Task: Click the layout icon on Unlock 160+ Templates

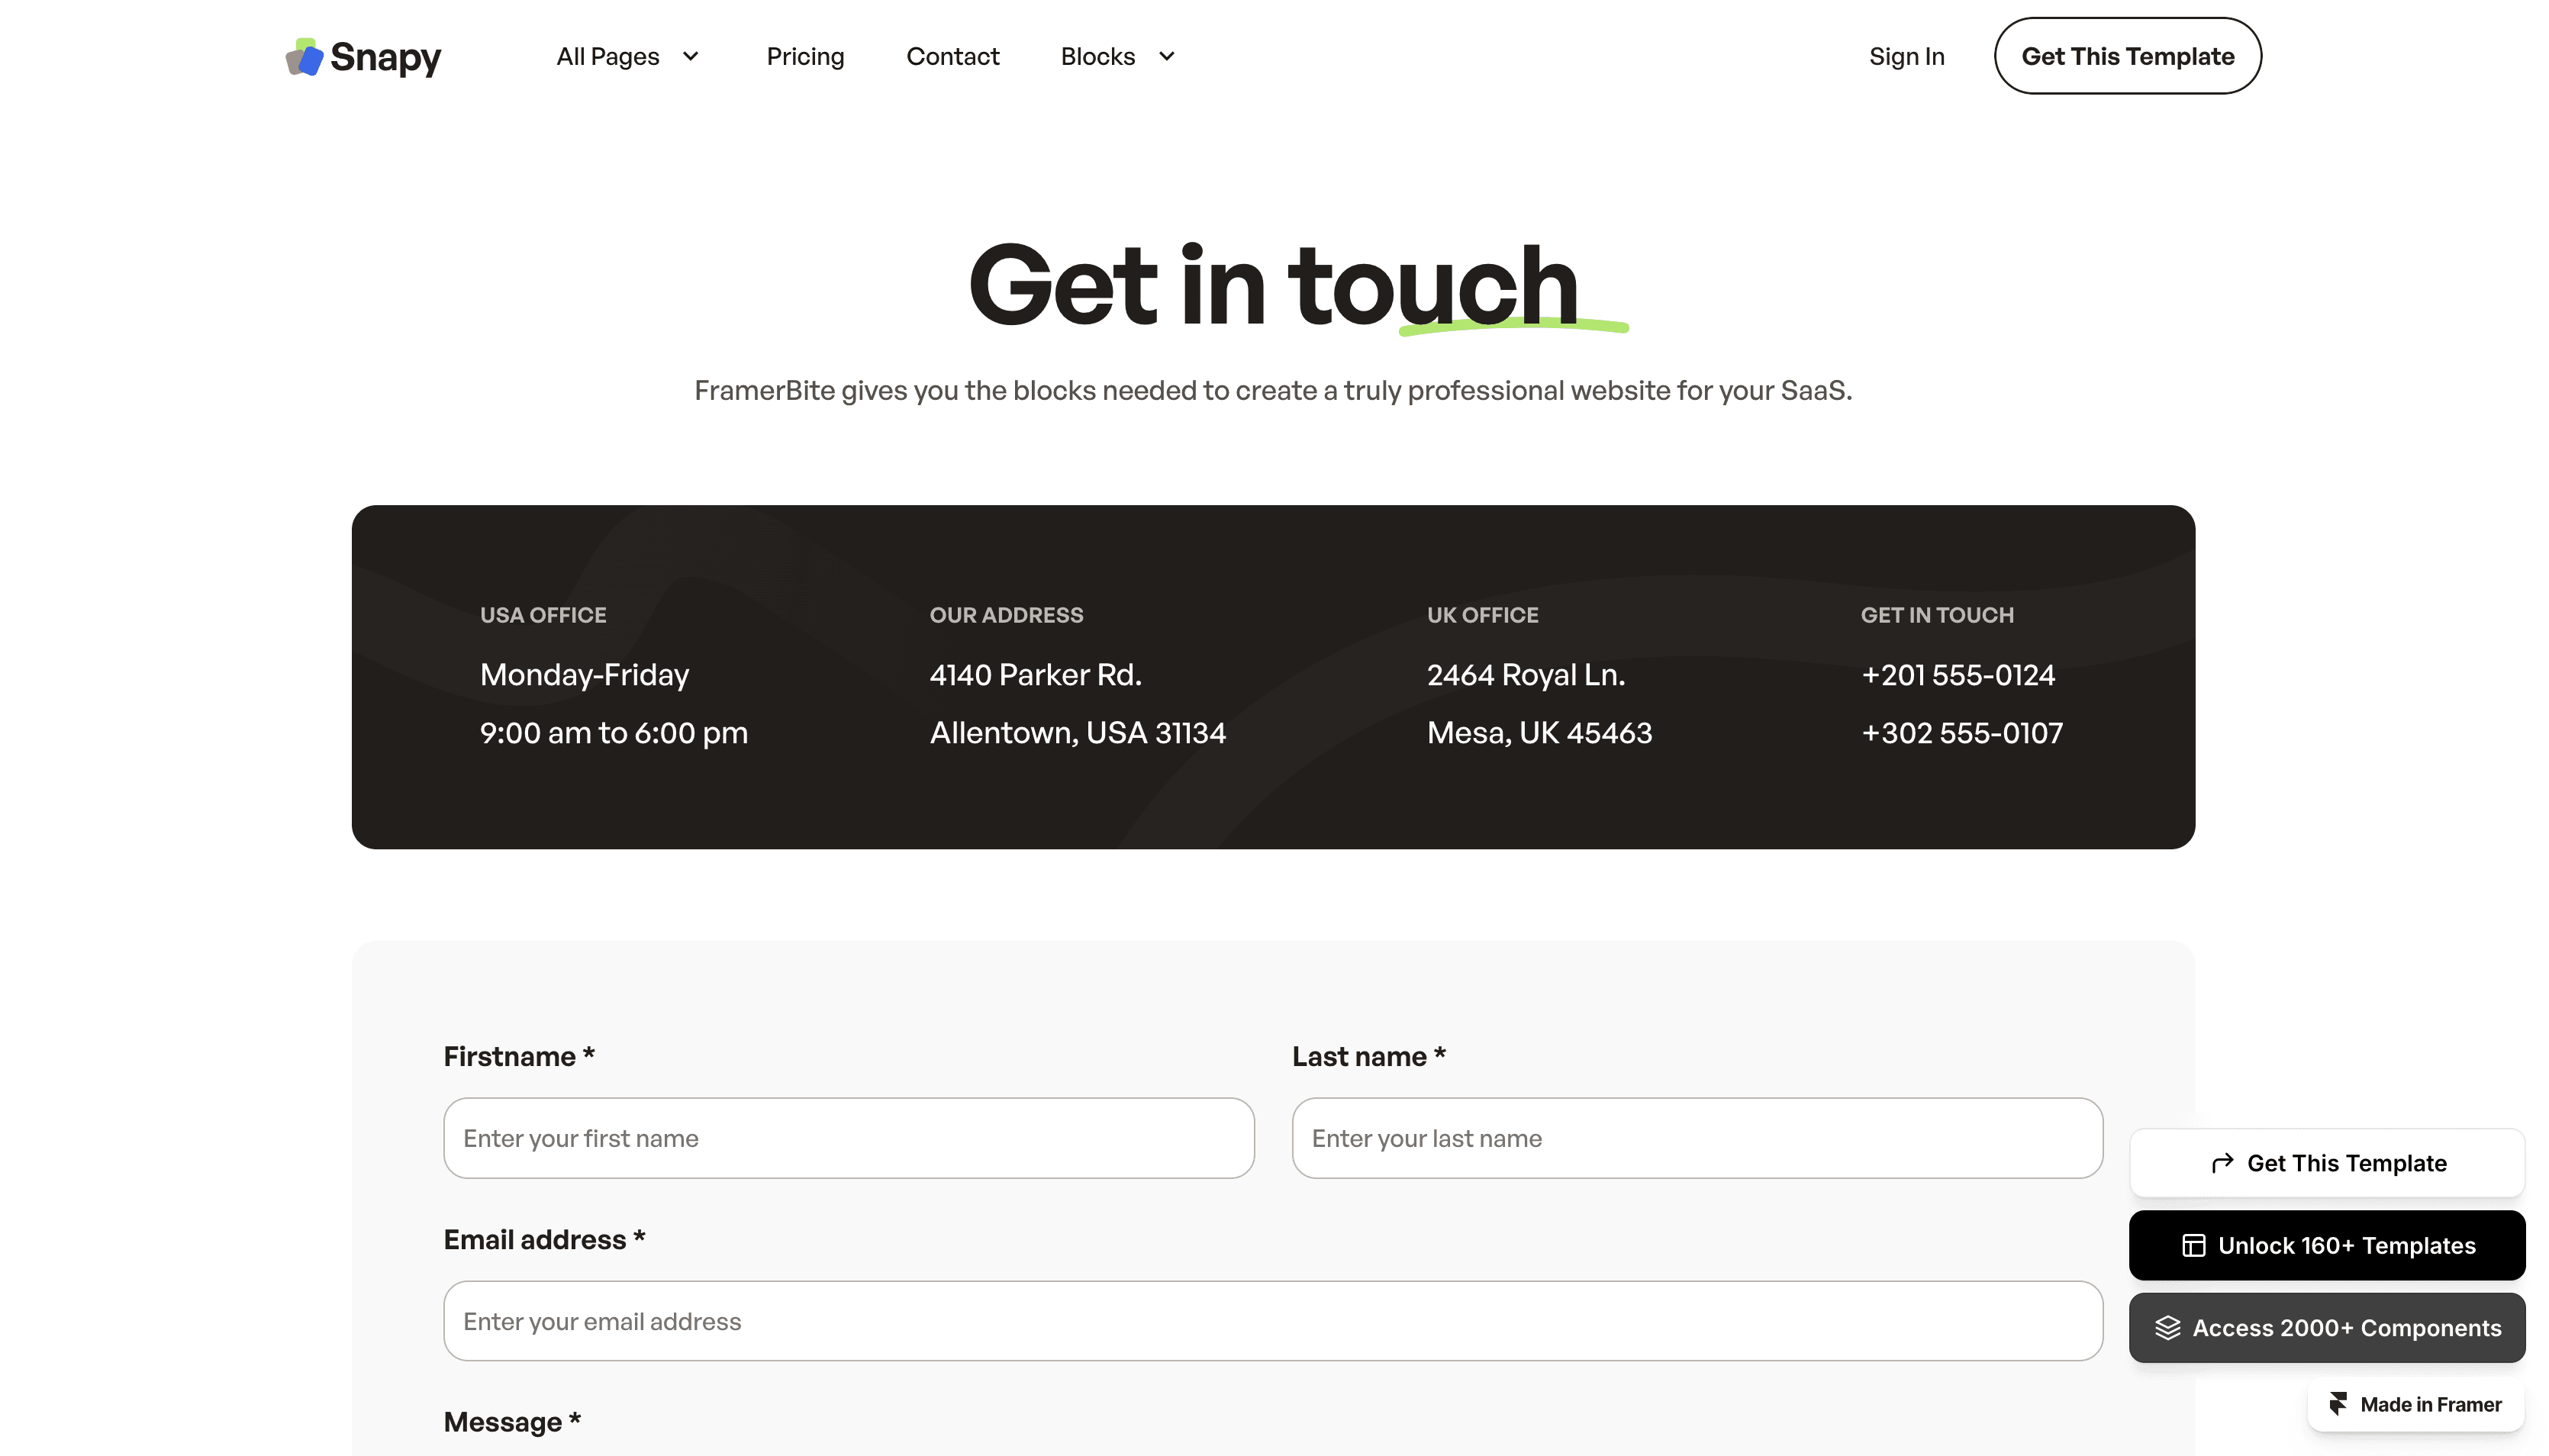Action: click(x=2193, y=1245)
